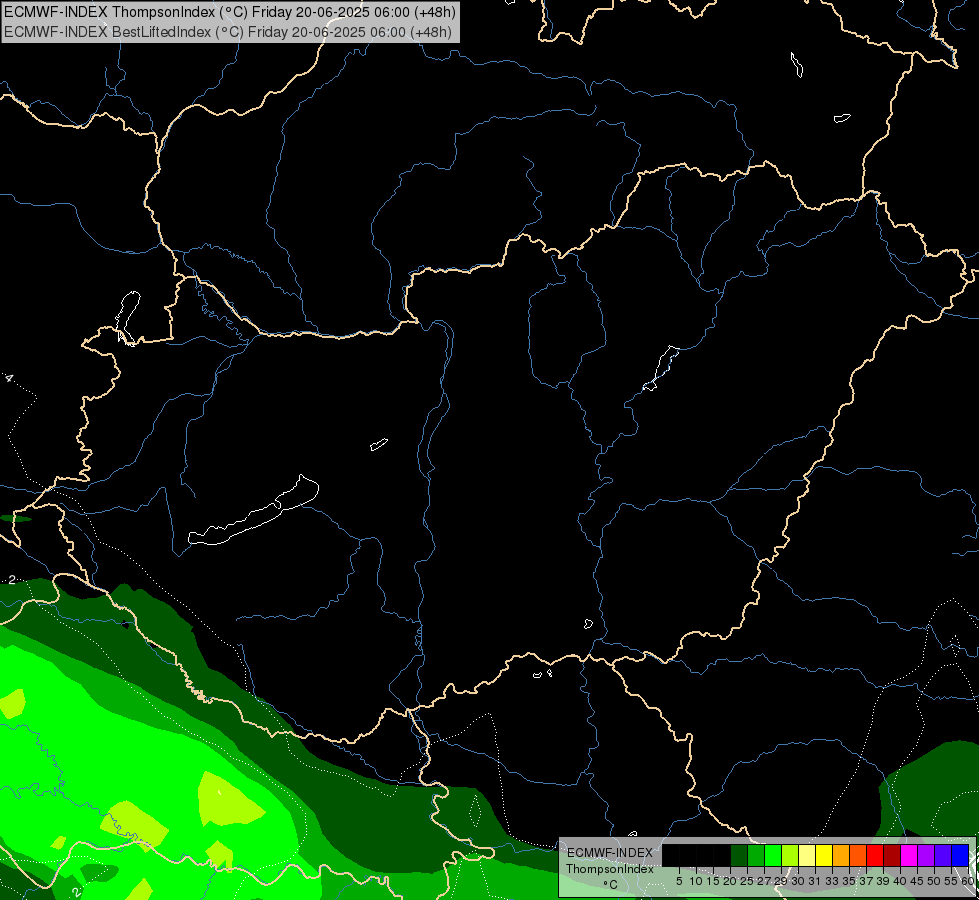Pick the blue 55–60 legend swatch
This screenshot has width=979, height=900.
[x=960, y=855]
